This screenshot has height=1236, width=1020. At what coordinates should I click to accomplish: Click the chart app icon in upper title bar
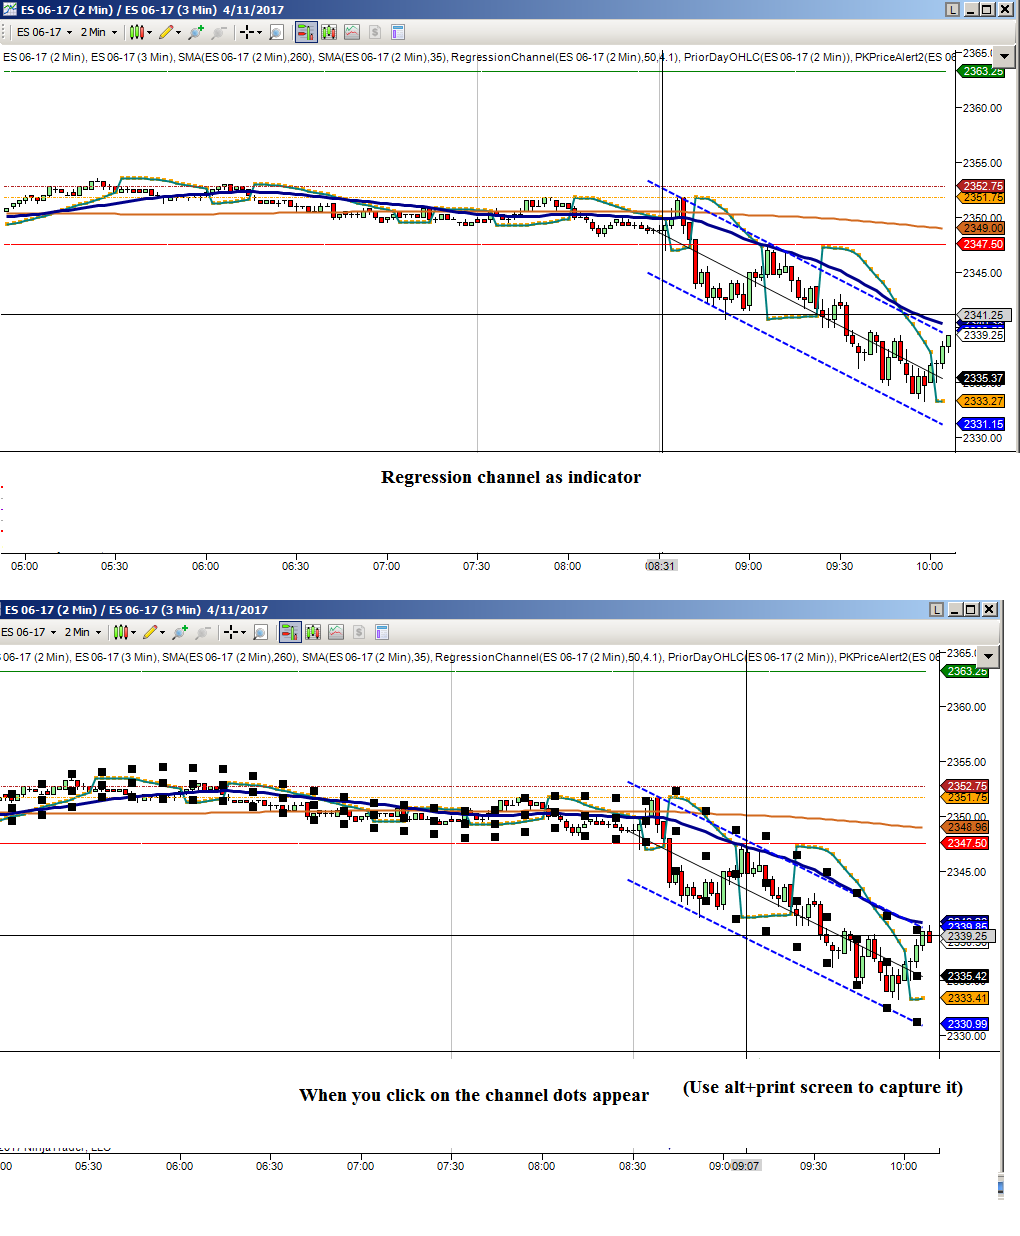(x=10, y=9)
